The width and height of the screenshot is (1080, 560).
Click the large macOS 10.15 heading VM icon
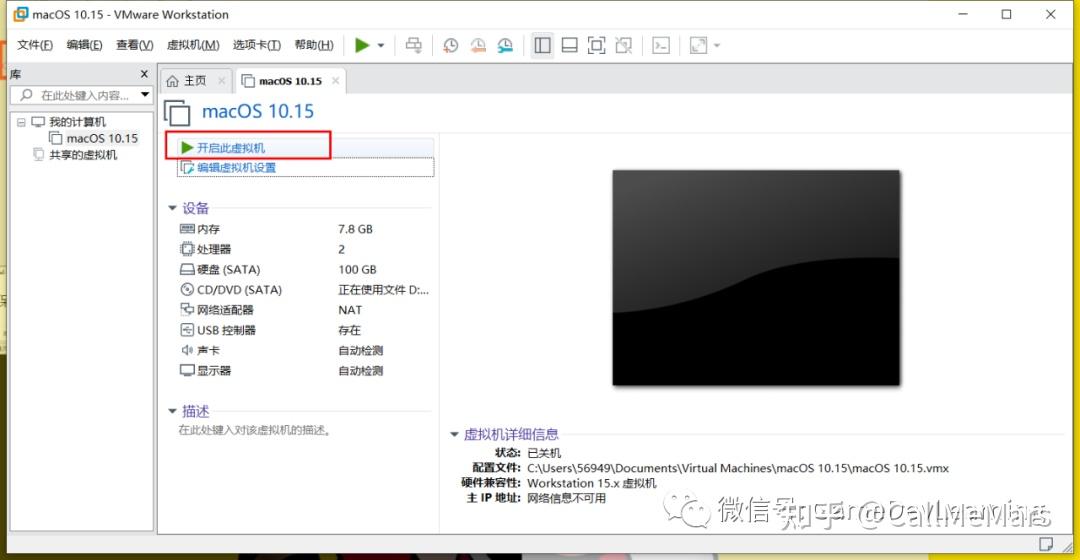click(x=177, y=112)
